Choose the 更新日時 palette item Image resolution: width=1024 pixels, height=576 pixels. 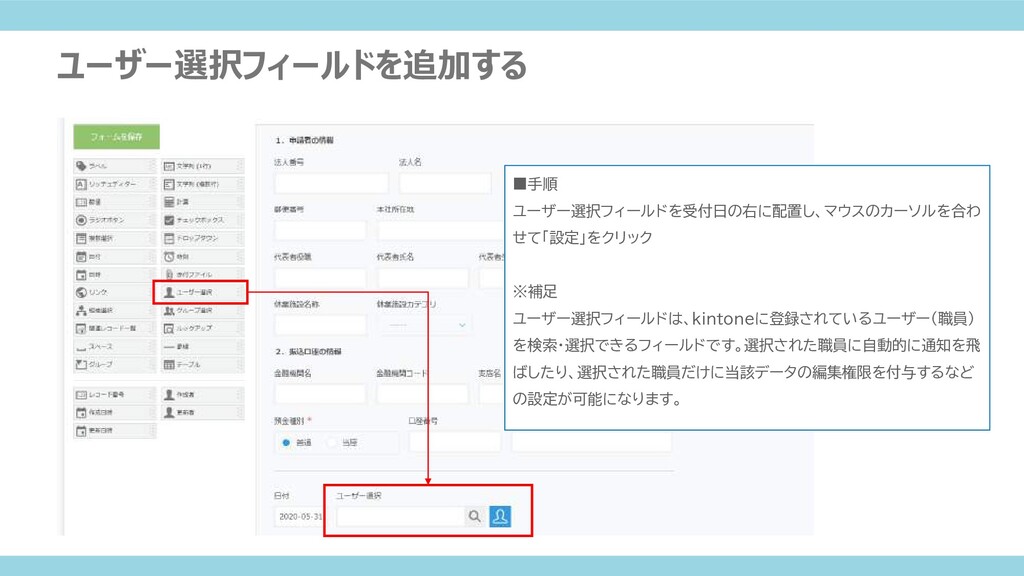115,431
